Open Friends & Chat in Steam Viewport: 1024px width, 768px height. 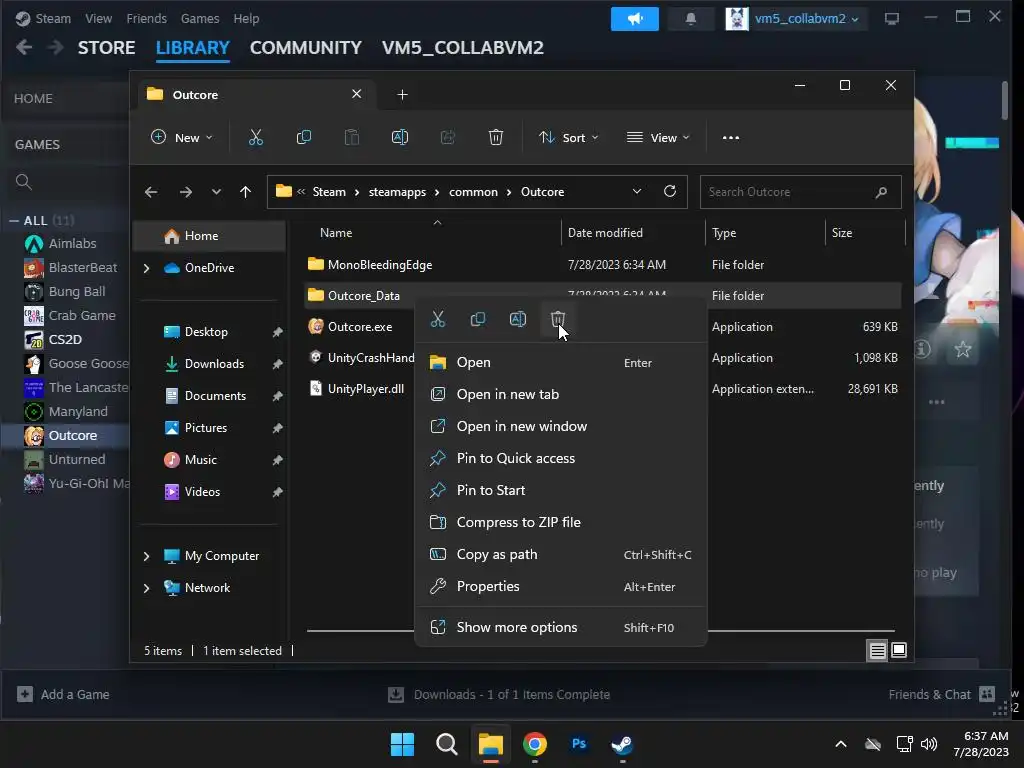(x=941, y=694)
